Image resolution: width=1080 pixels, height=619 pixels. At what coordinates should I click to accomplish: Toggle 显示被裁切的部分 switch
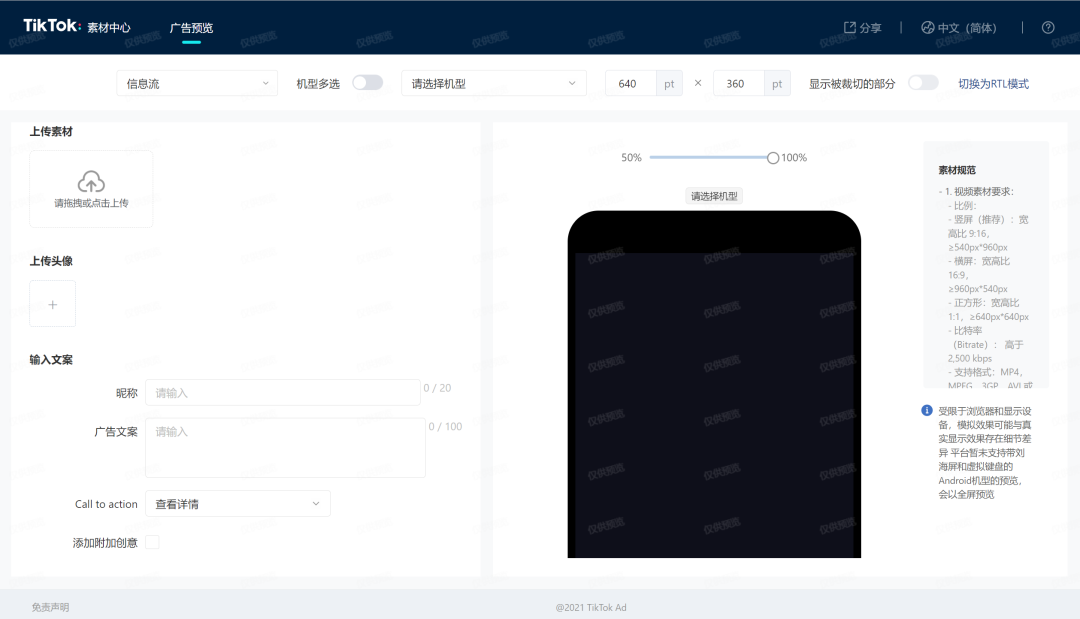(x=923, y=83)
